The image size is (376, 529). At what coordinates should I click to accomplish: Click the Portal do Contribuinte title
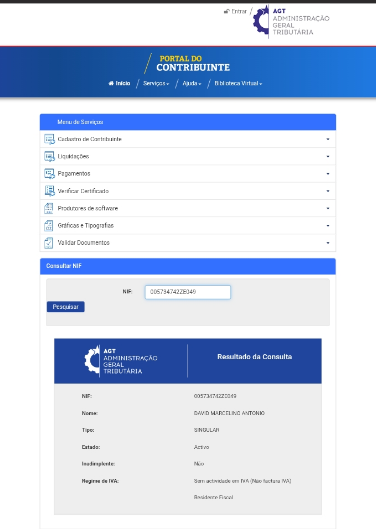coord(193,63)
